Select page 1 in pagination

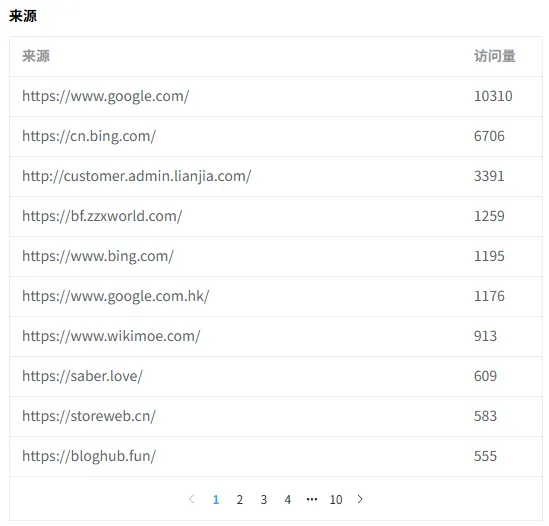coord(216,499)
